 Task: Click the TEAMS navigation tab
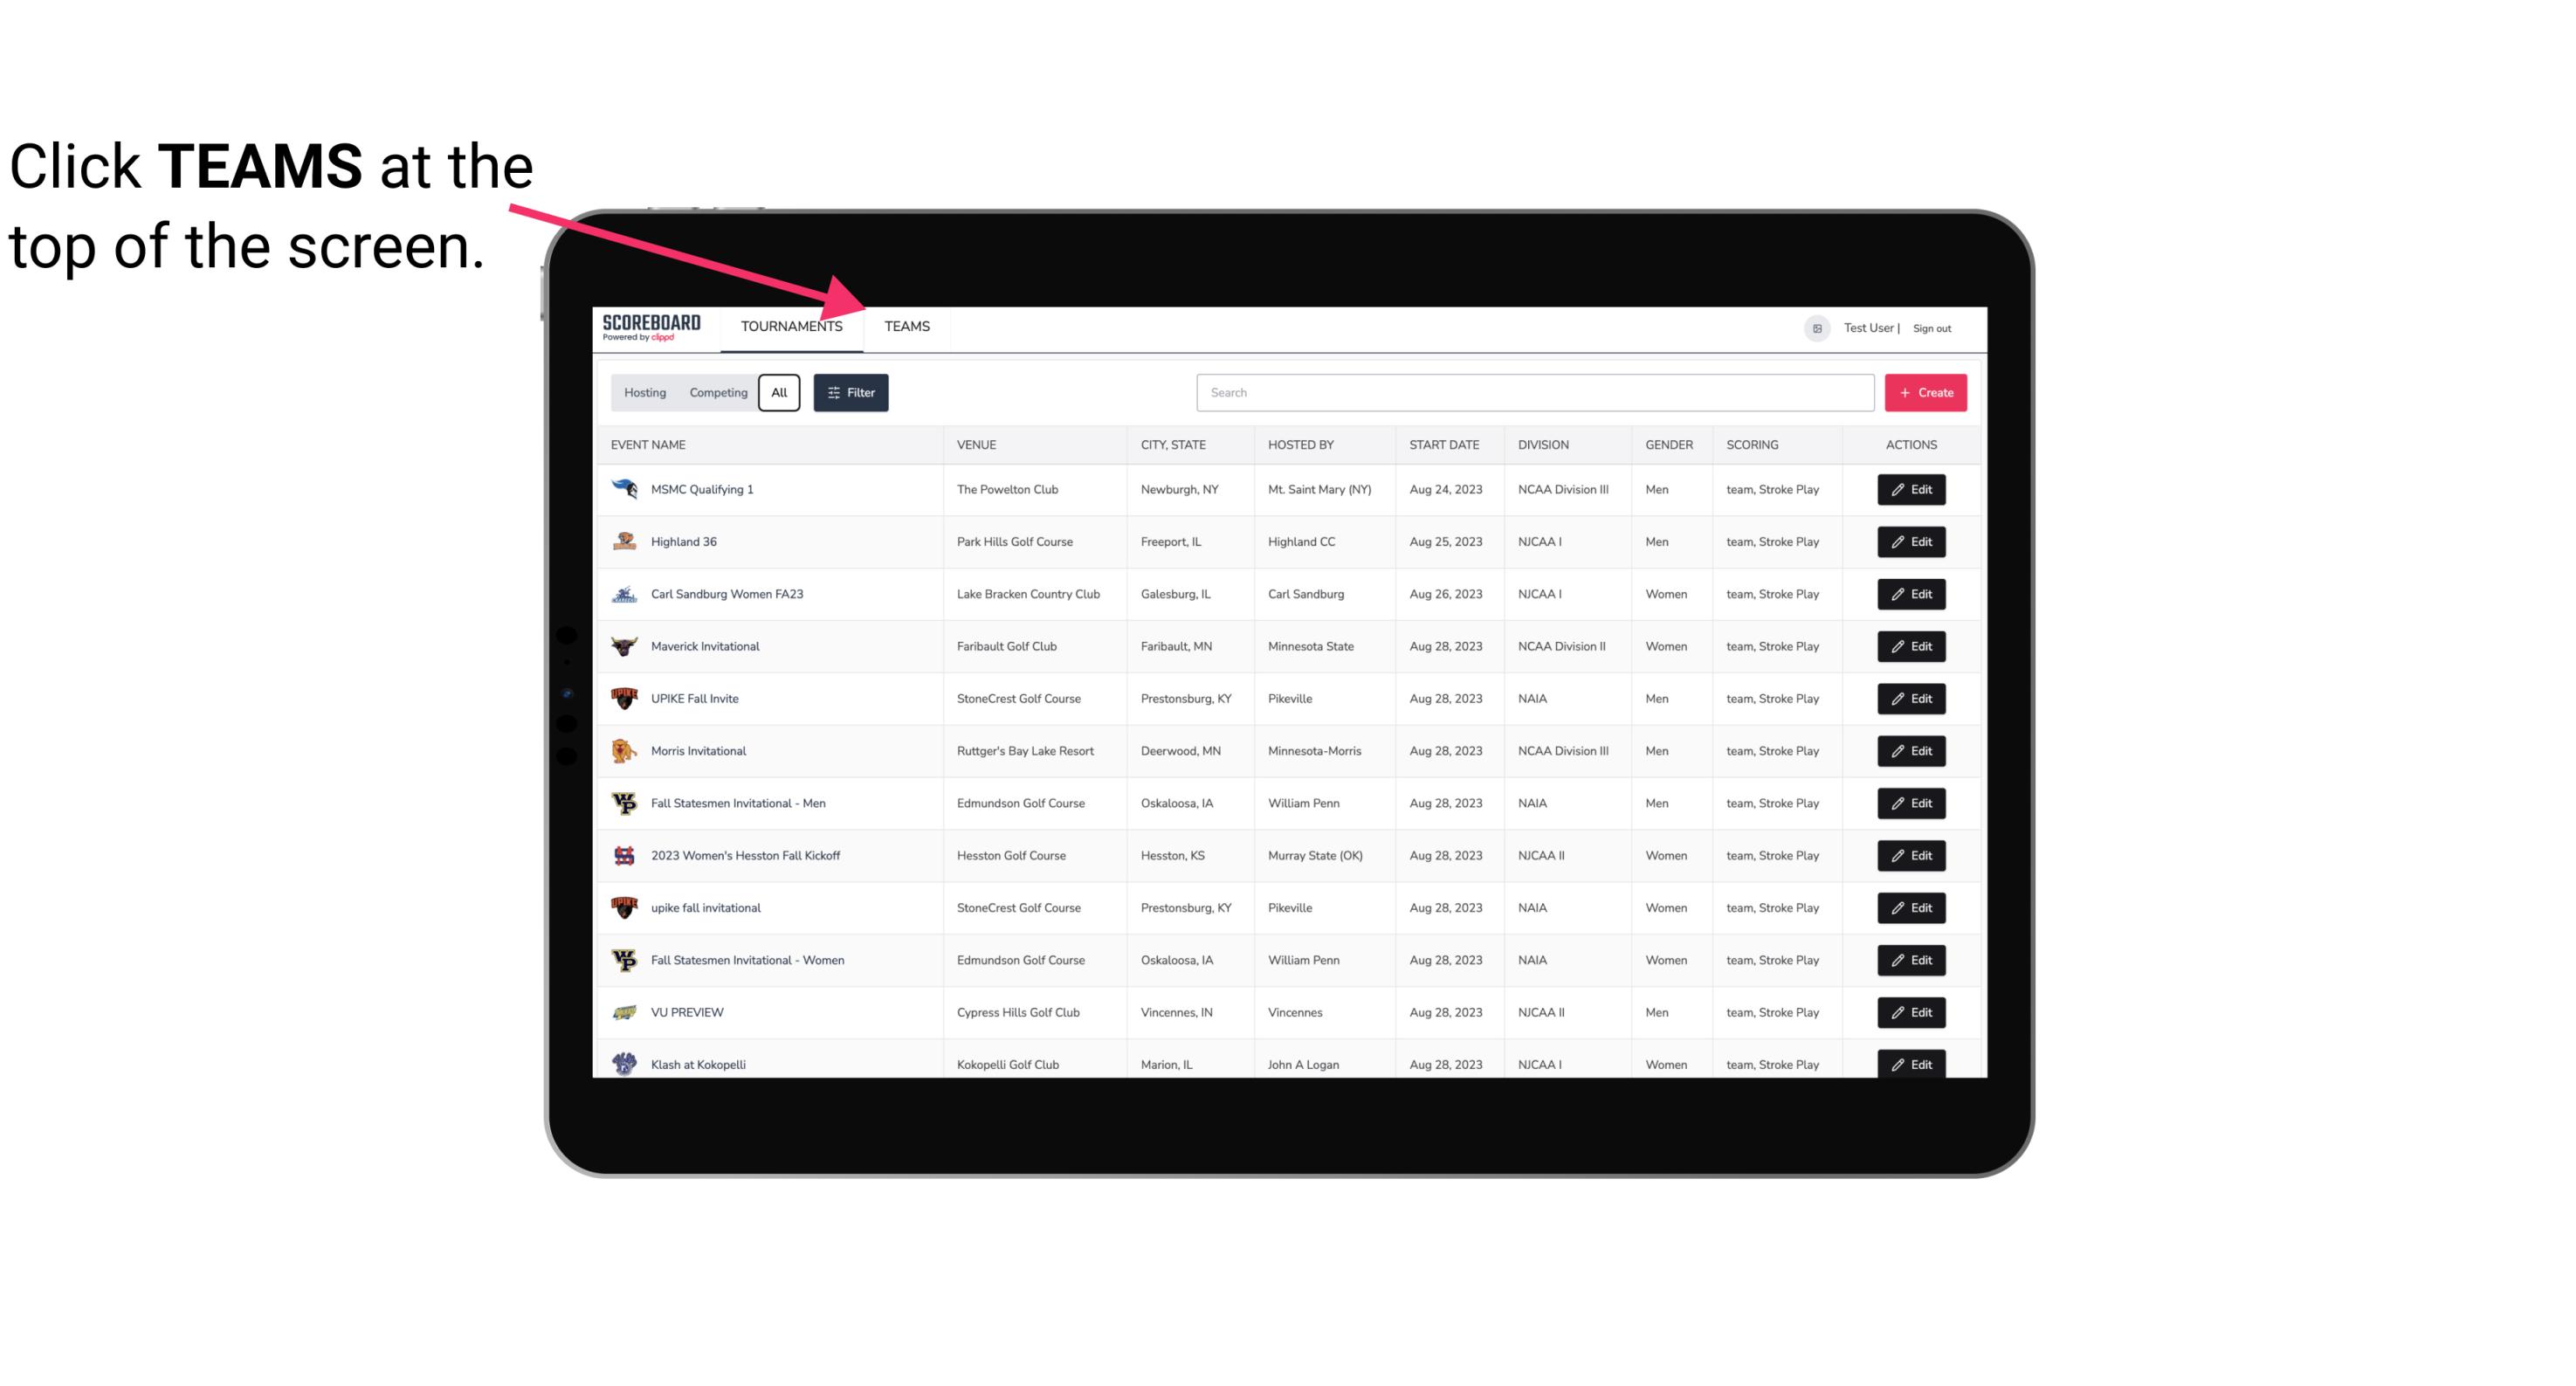pyautogui.click(x=904, y=326)
